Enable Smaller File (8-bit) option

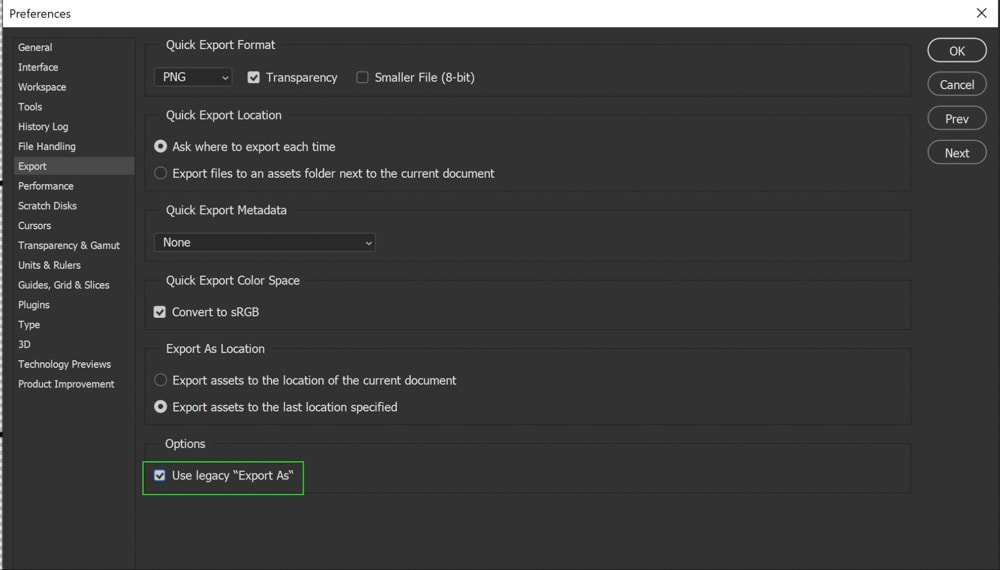coord(362,77)
